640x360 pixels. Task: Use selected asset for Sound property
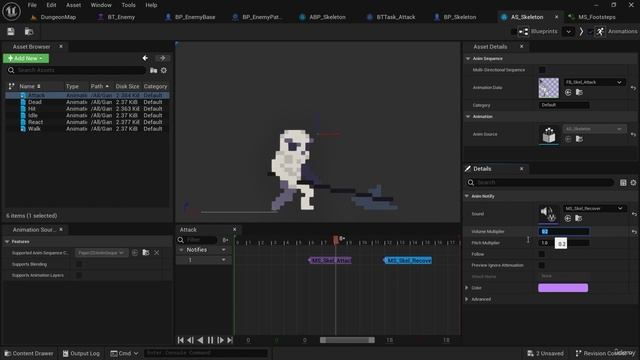(x=568, y=218)
